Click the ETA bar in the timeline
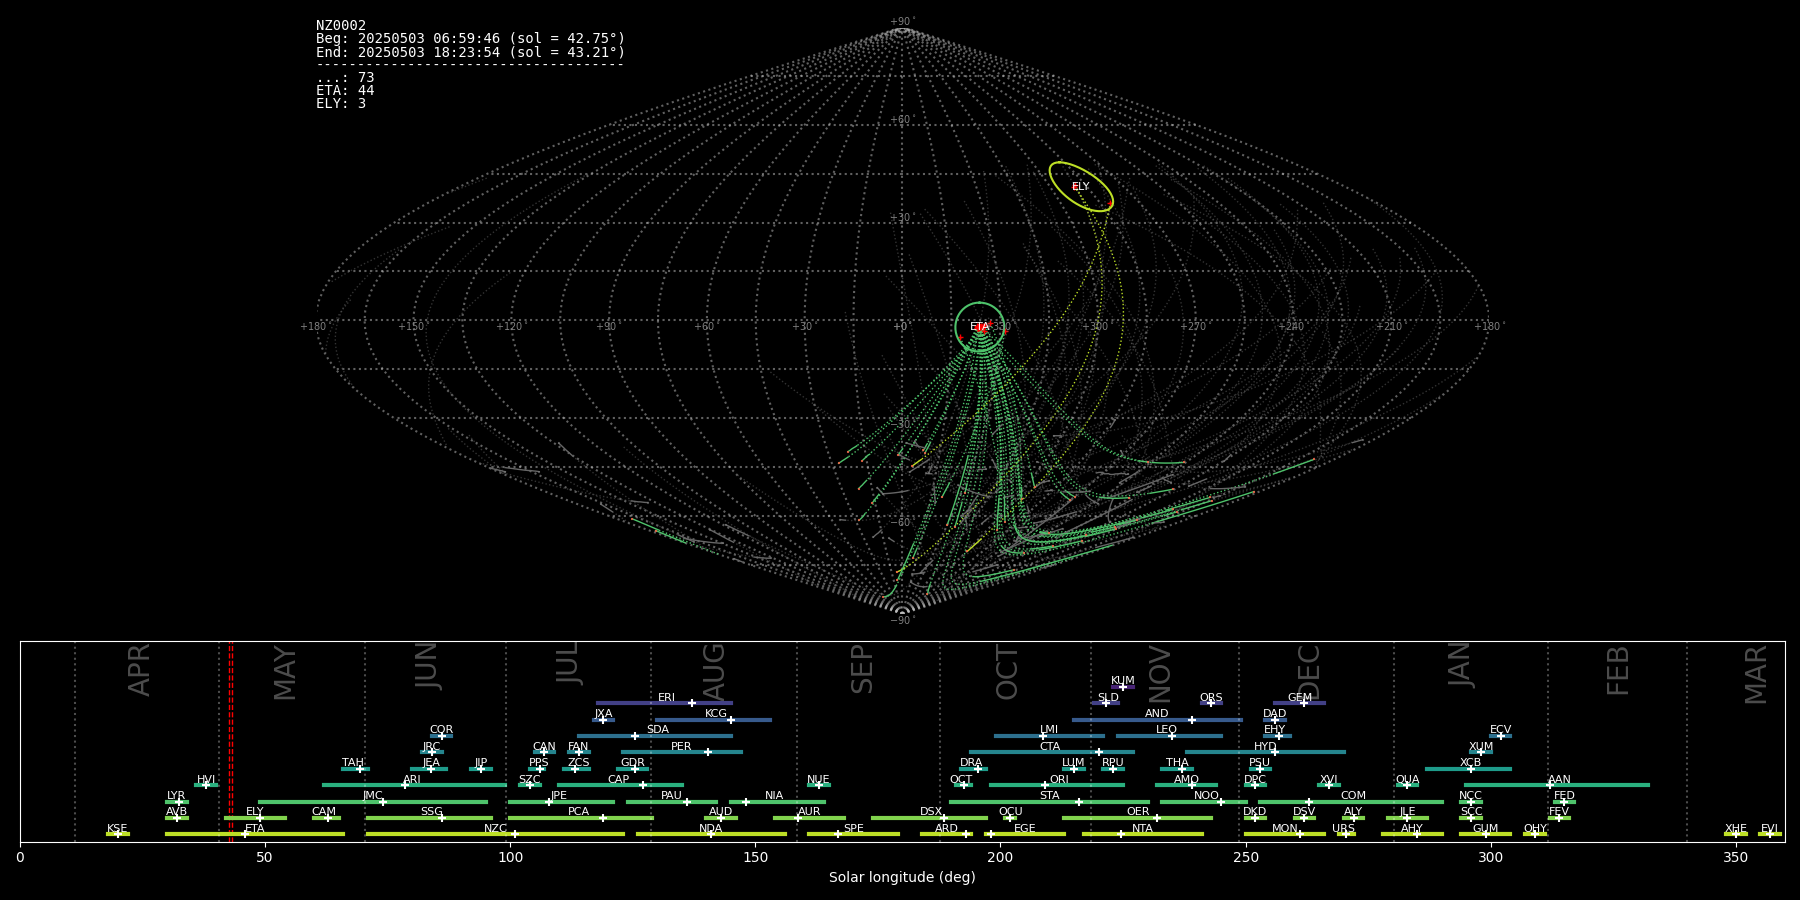 pyautogui.click(x=255, y=834)
